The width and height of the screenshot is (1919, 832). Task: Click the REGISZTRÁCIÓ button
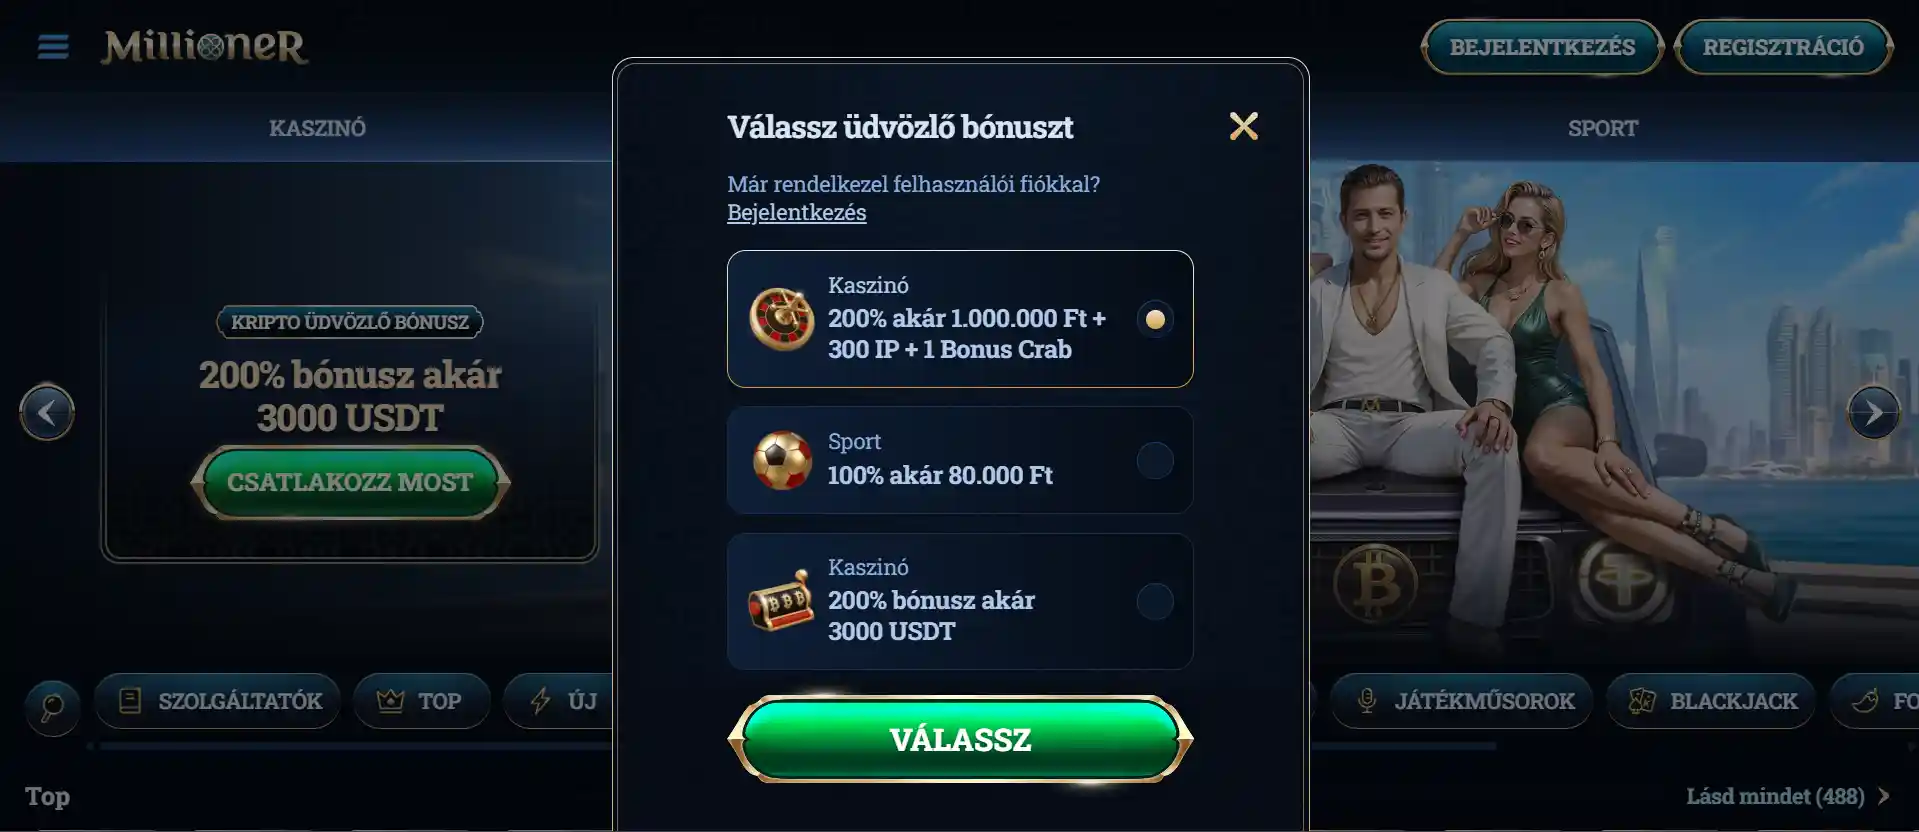(x=1783, y=47)
